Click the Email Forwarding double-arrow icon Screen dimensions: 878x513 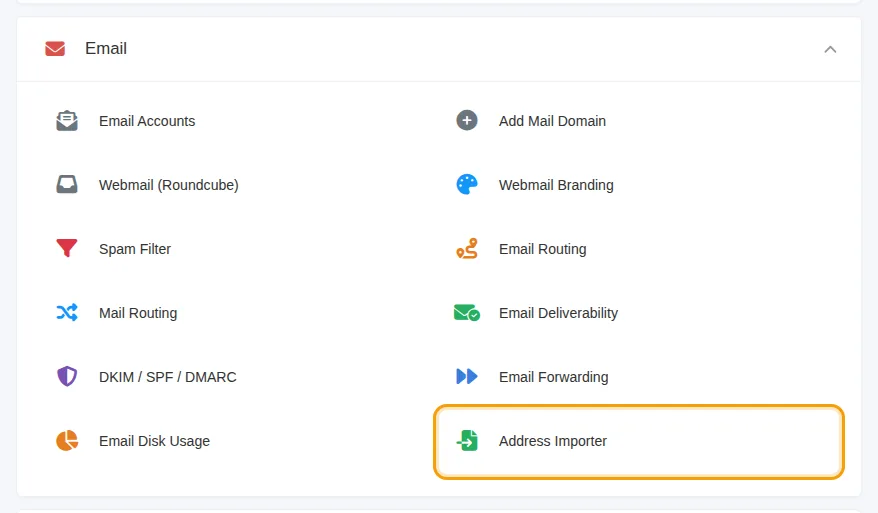(466, 376)
